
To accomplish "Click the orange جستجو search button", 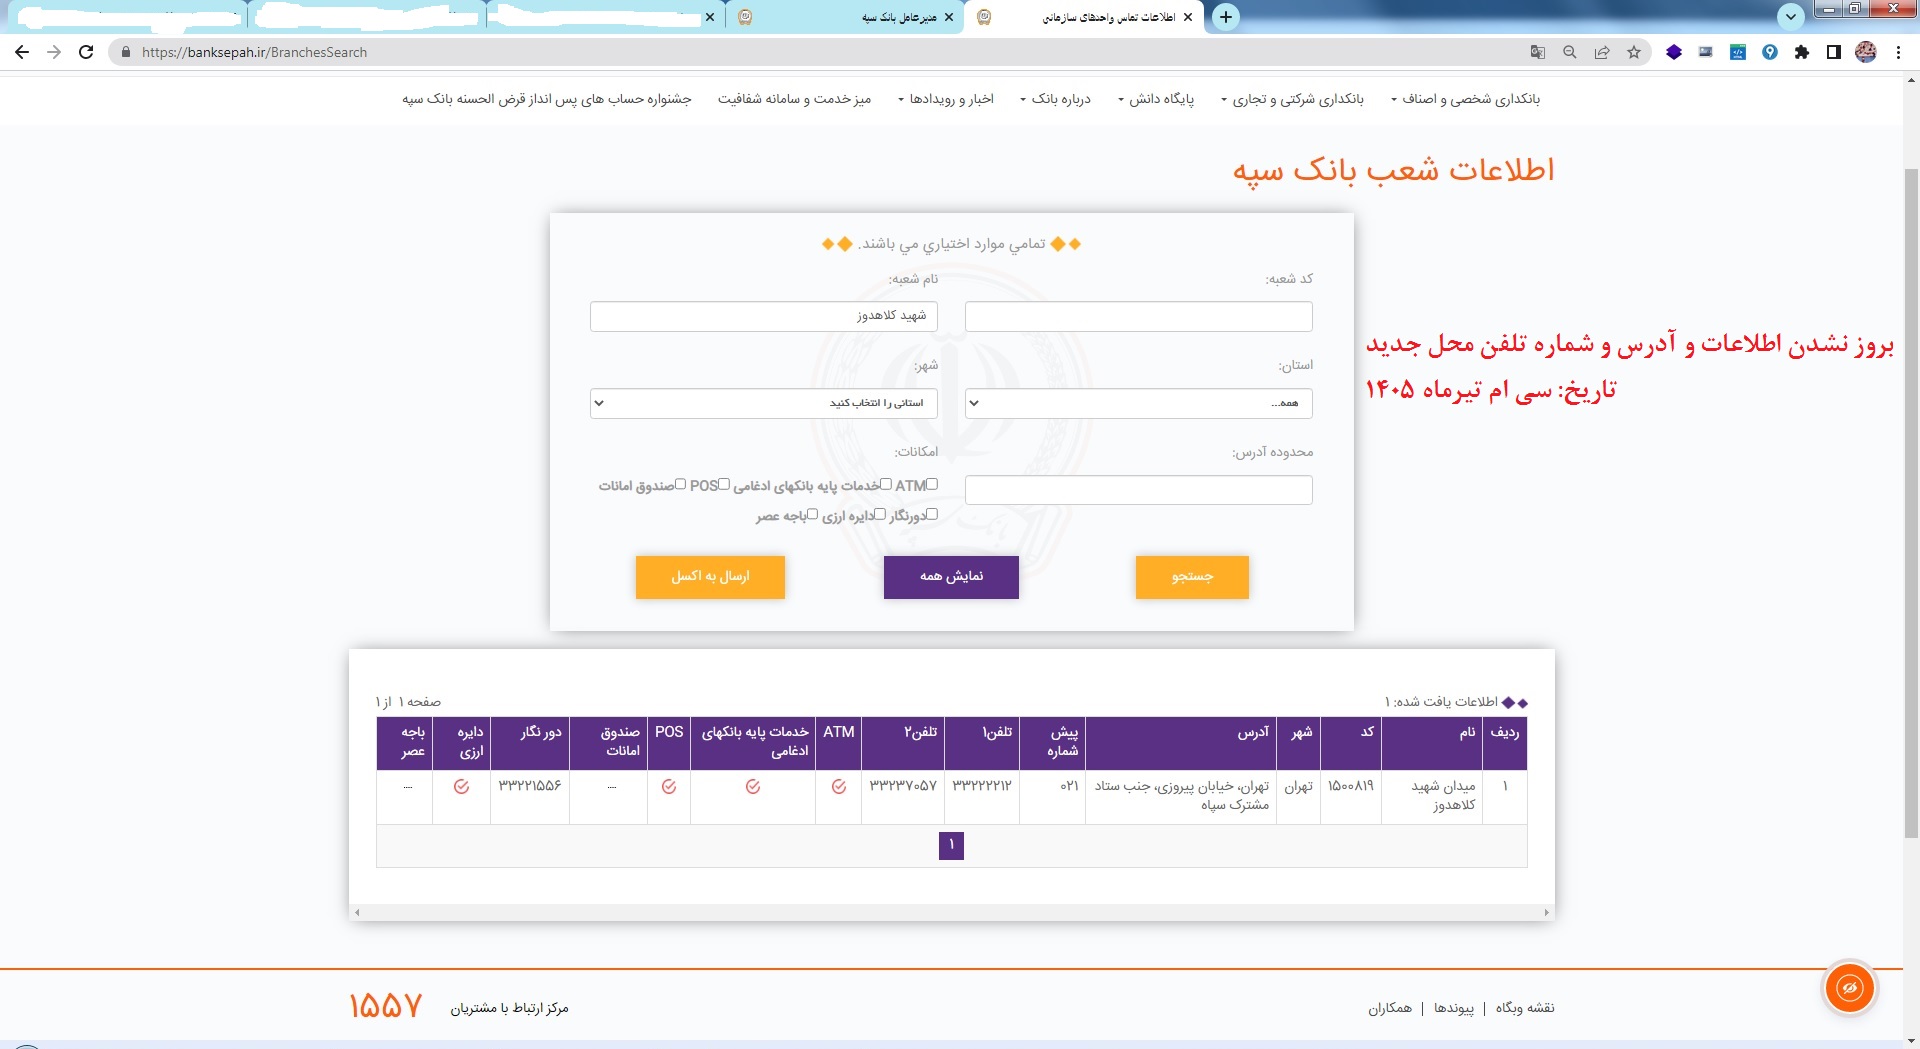I will pos(1192,577).
